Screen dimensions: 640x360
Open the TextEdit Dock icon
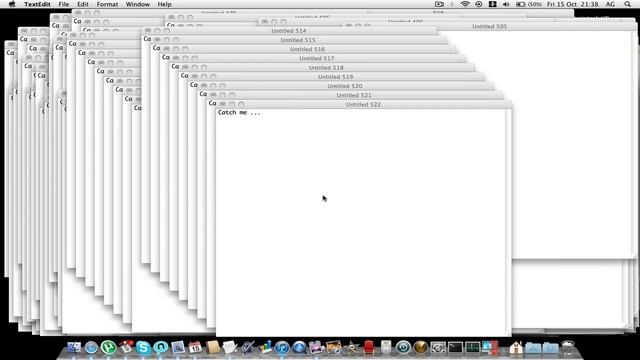tap(229, 347)
